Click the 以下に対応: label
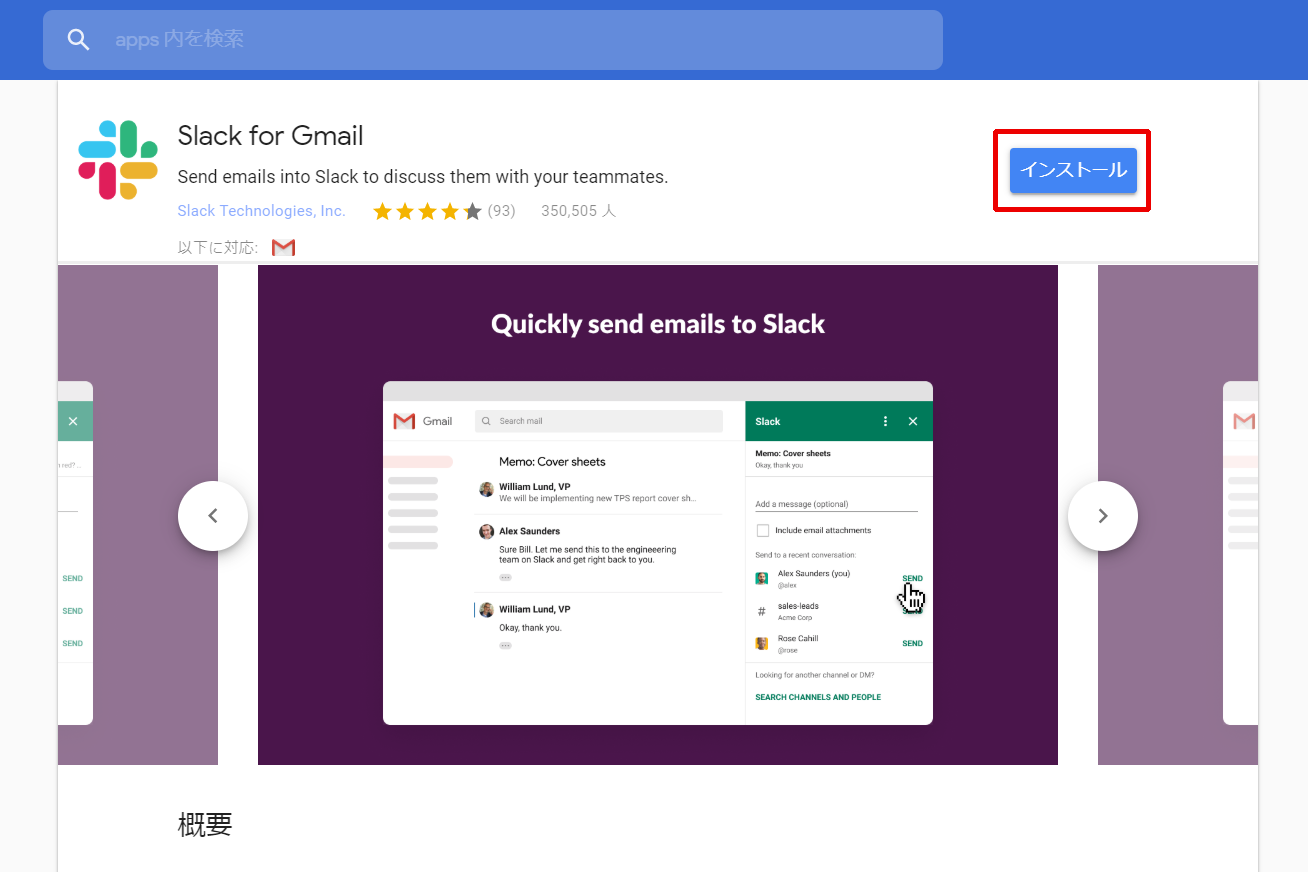Image resolution: width=1308 pixels, height=872 pixels. pyautogui.click(x=218, y=247)
